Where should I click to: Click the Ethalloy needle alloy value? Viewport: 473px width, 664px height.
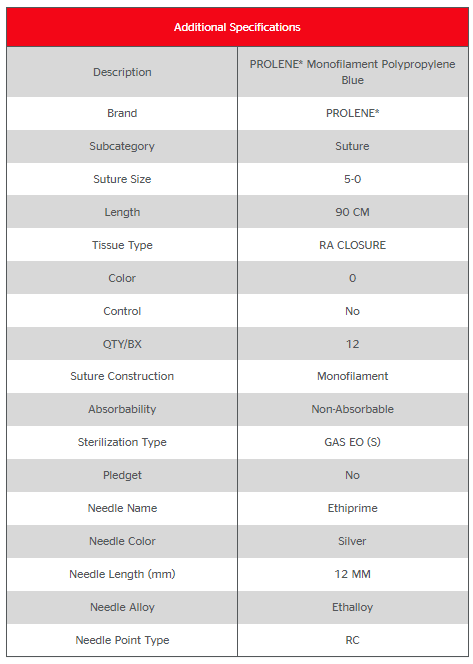[352, 607]
